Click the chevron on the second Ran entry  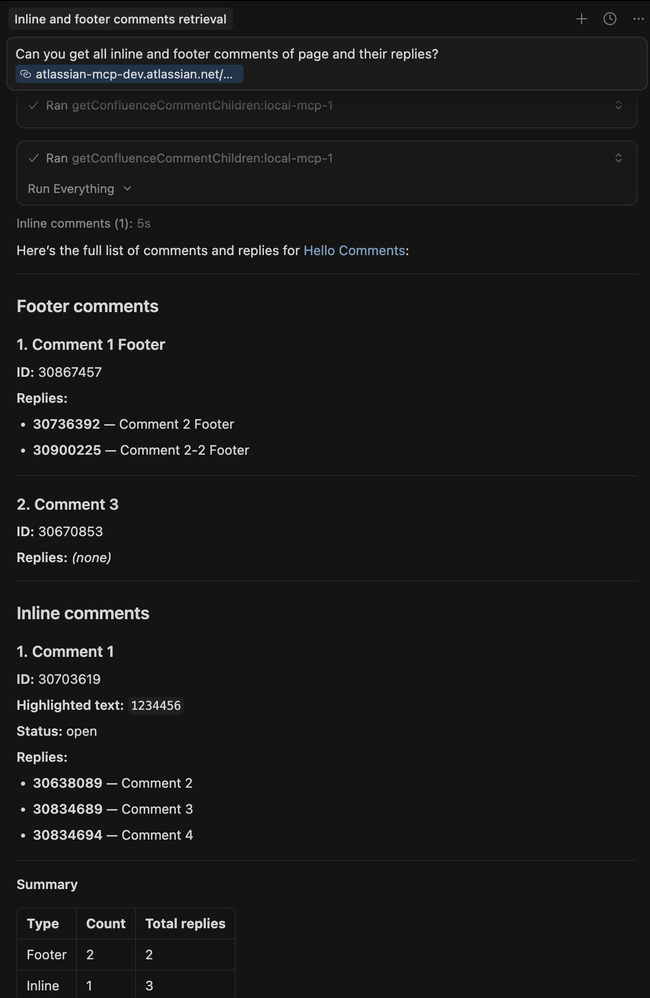(618, 157)
